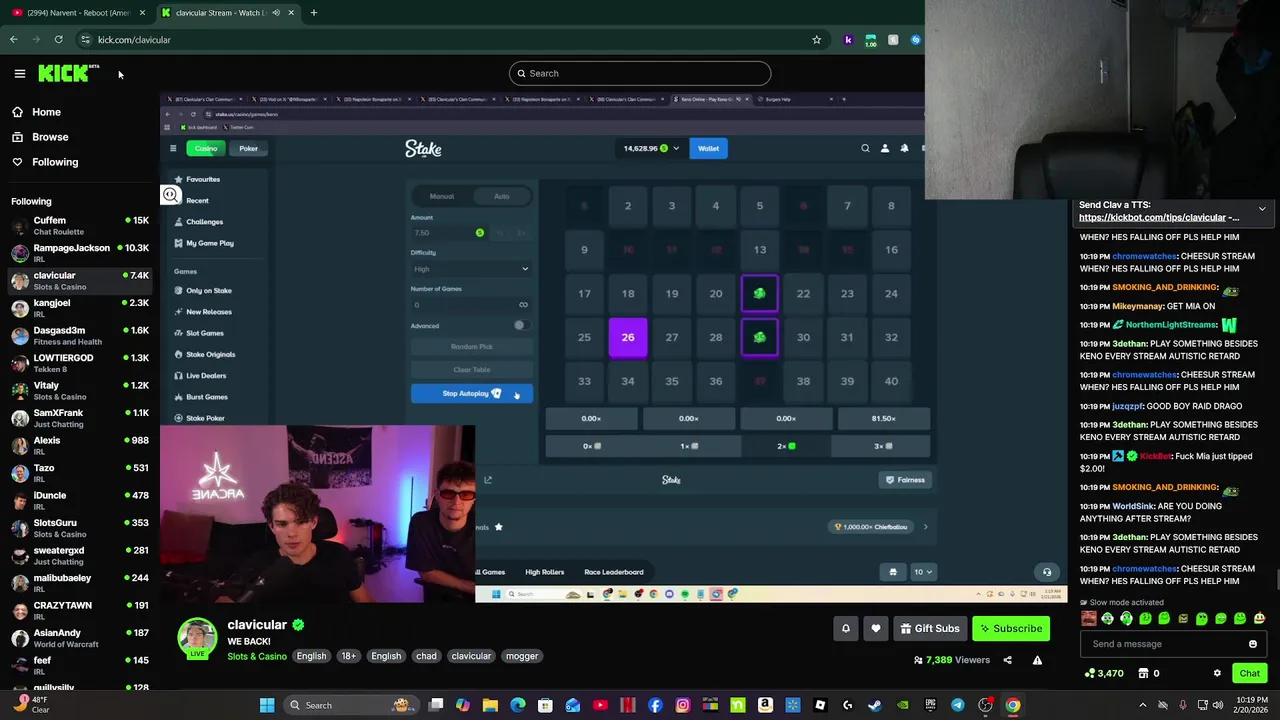Open File Explorer from taskbar
The width and height of the screenshot is (1280, 720).
coord(490,705)
